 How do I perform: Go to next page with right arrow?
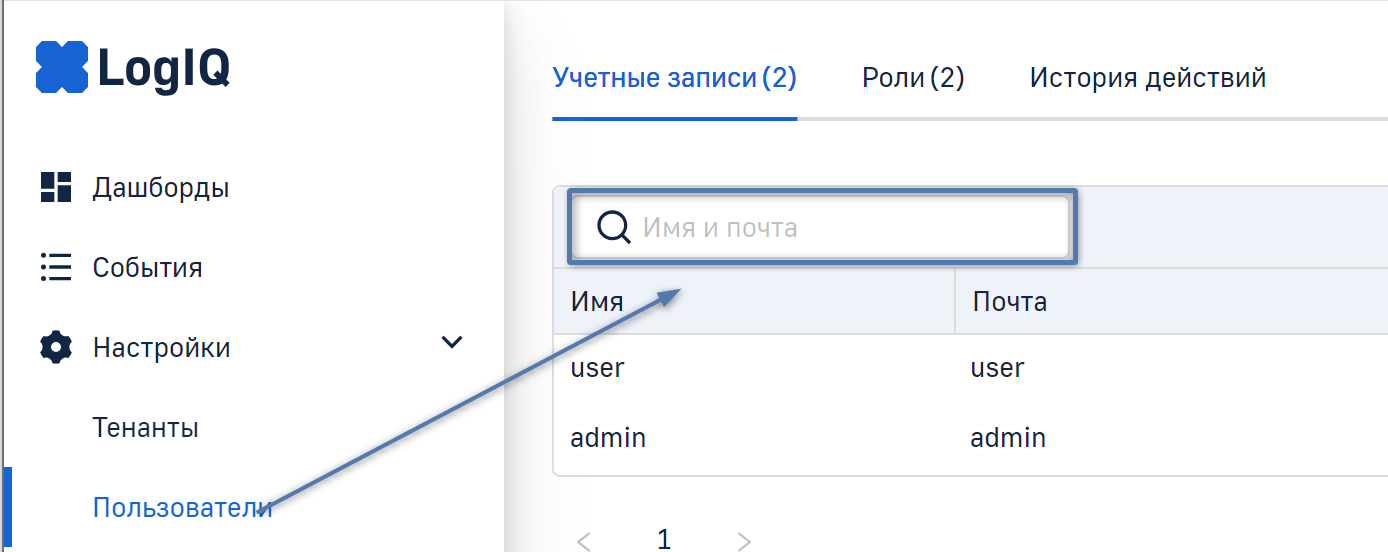744,541
